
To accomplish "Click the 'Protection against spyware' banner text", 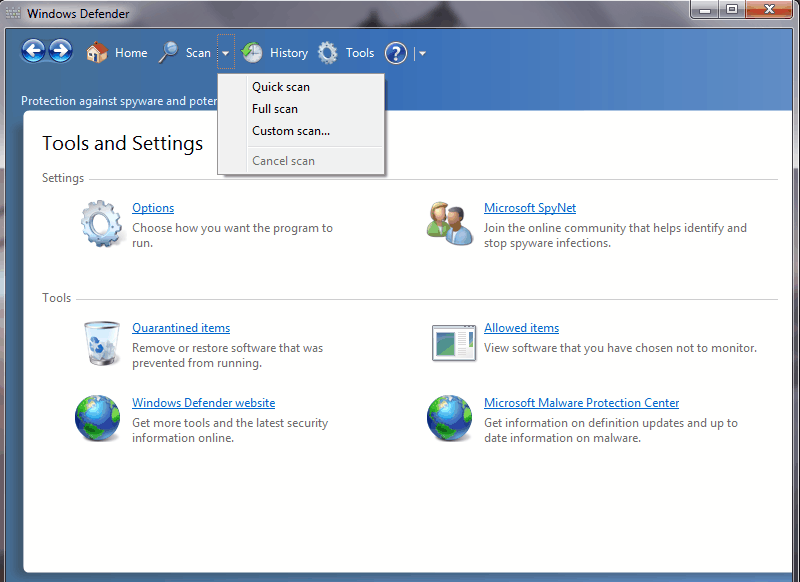I will pos(119,101).
